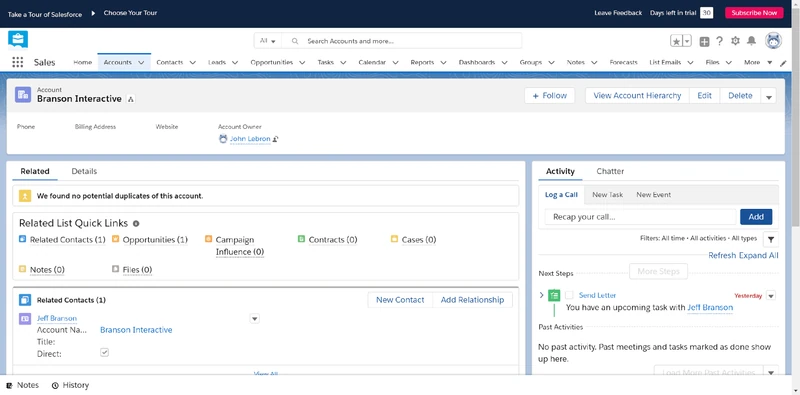The height and width of the screenshot is (395, 800).
Task: Expand the Contacts tab dropdown arrow
Action: click(x=192, y=63)
